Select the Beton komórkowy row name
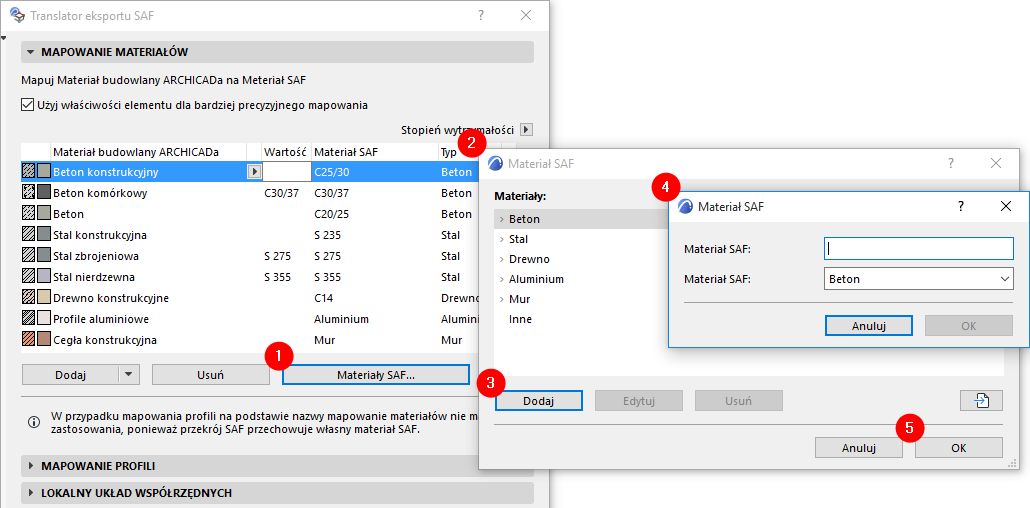This screenshot has height=508, width=1030. [100, 193]
